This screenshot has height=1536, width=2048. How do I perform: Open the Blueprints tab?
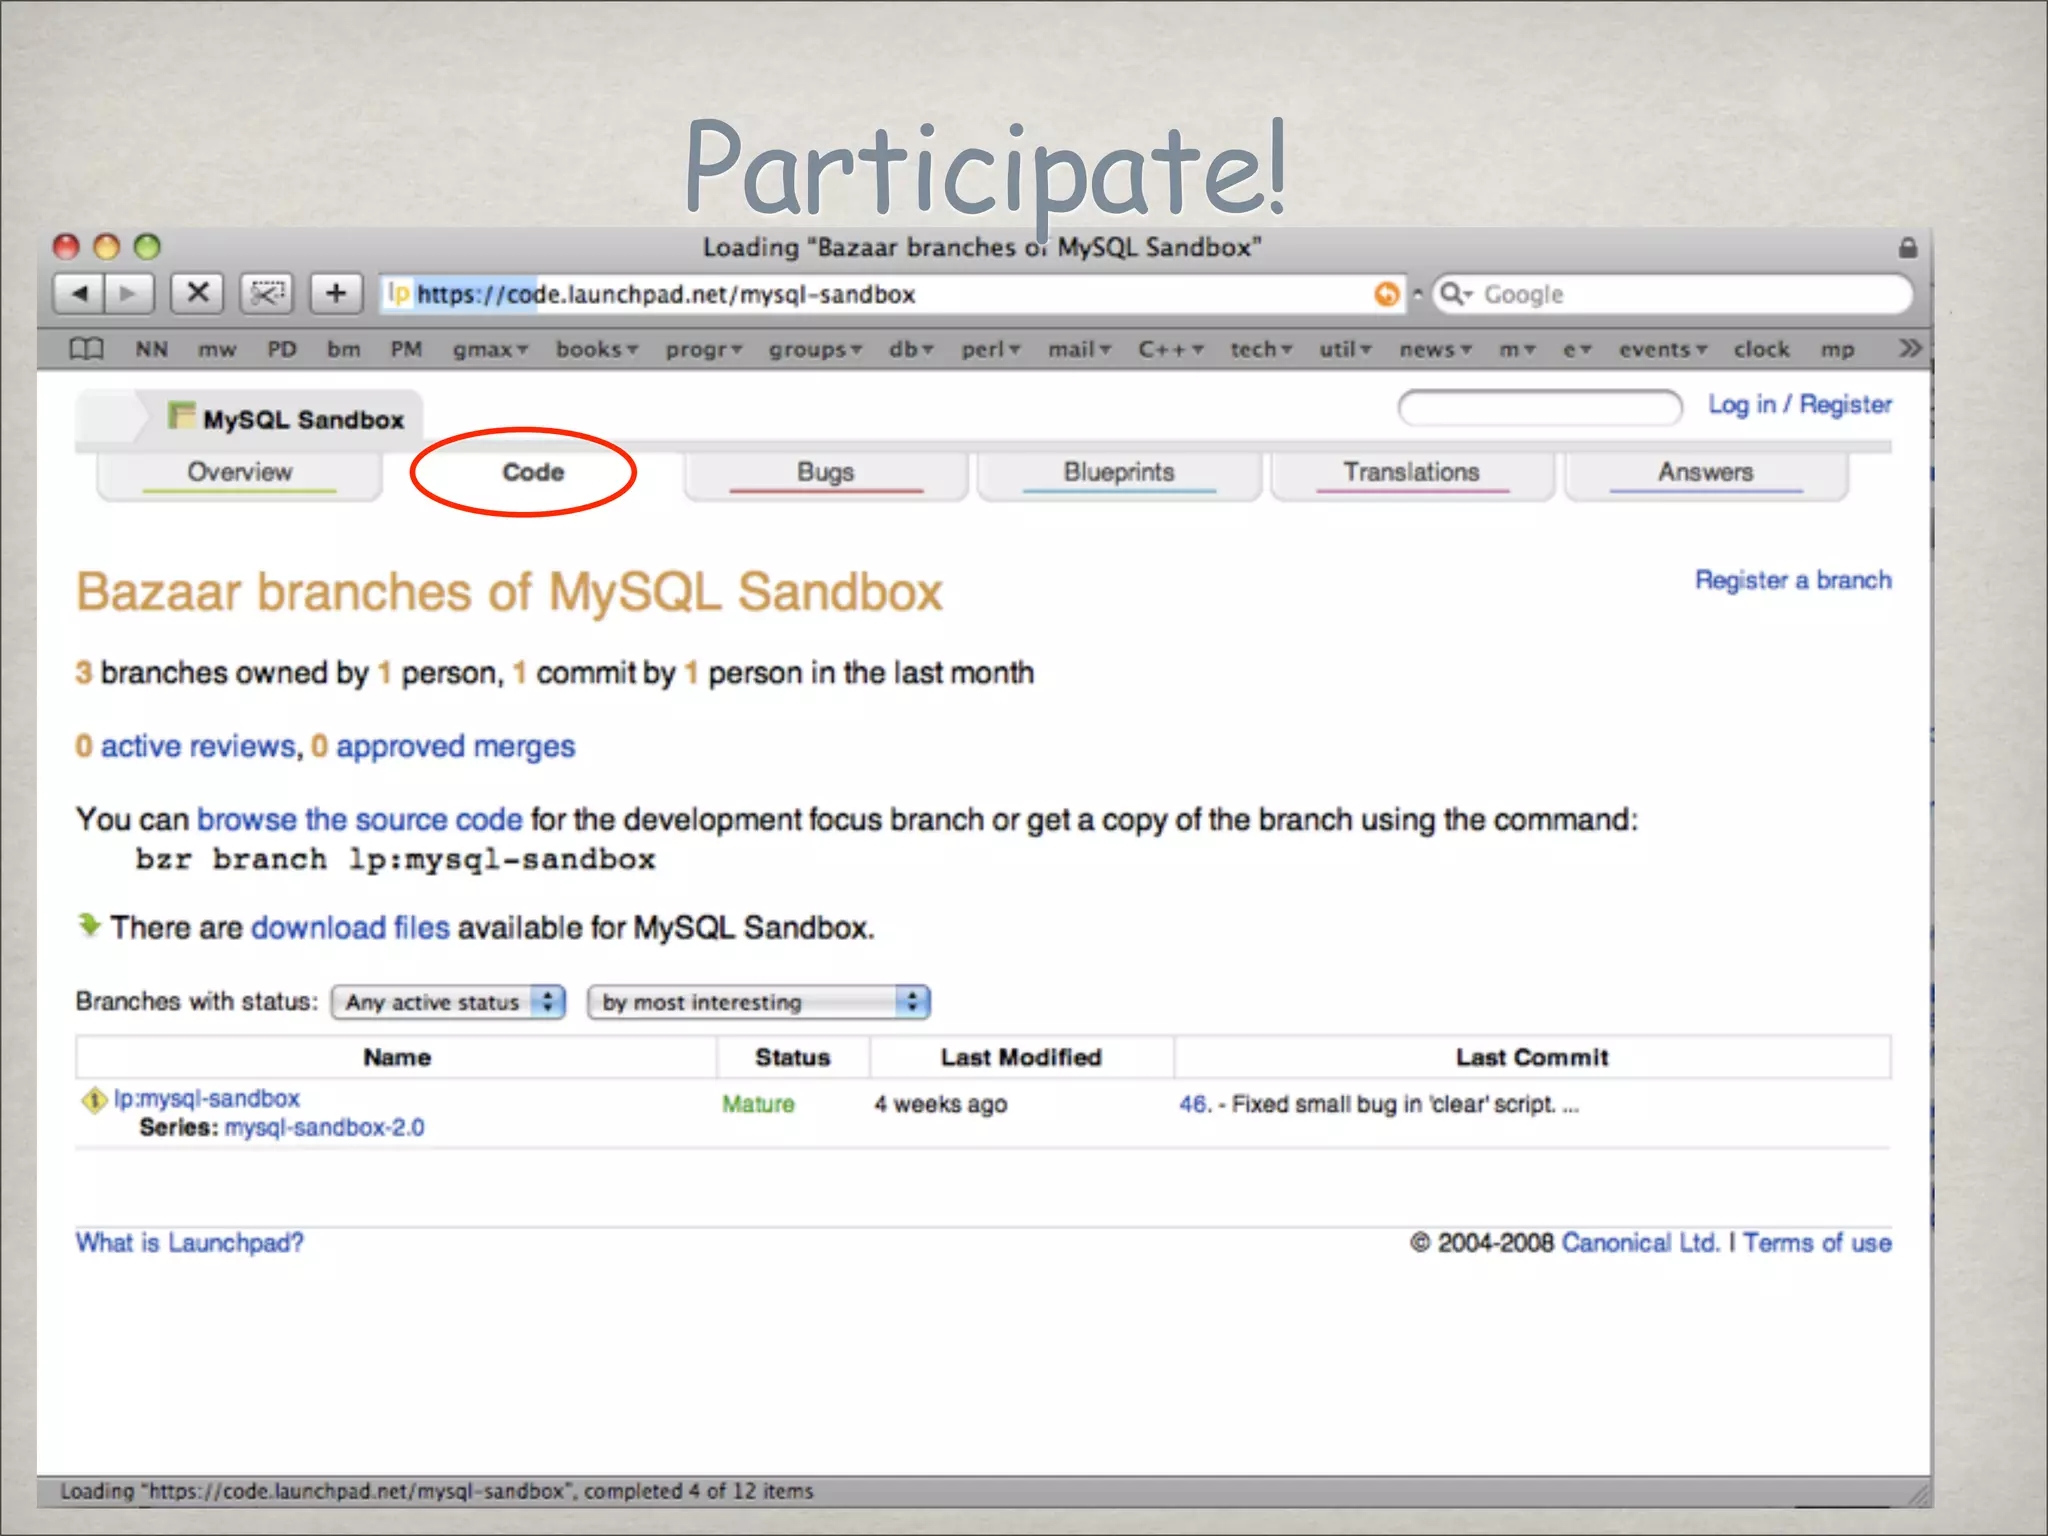click(1118, 473)
